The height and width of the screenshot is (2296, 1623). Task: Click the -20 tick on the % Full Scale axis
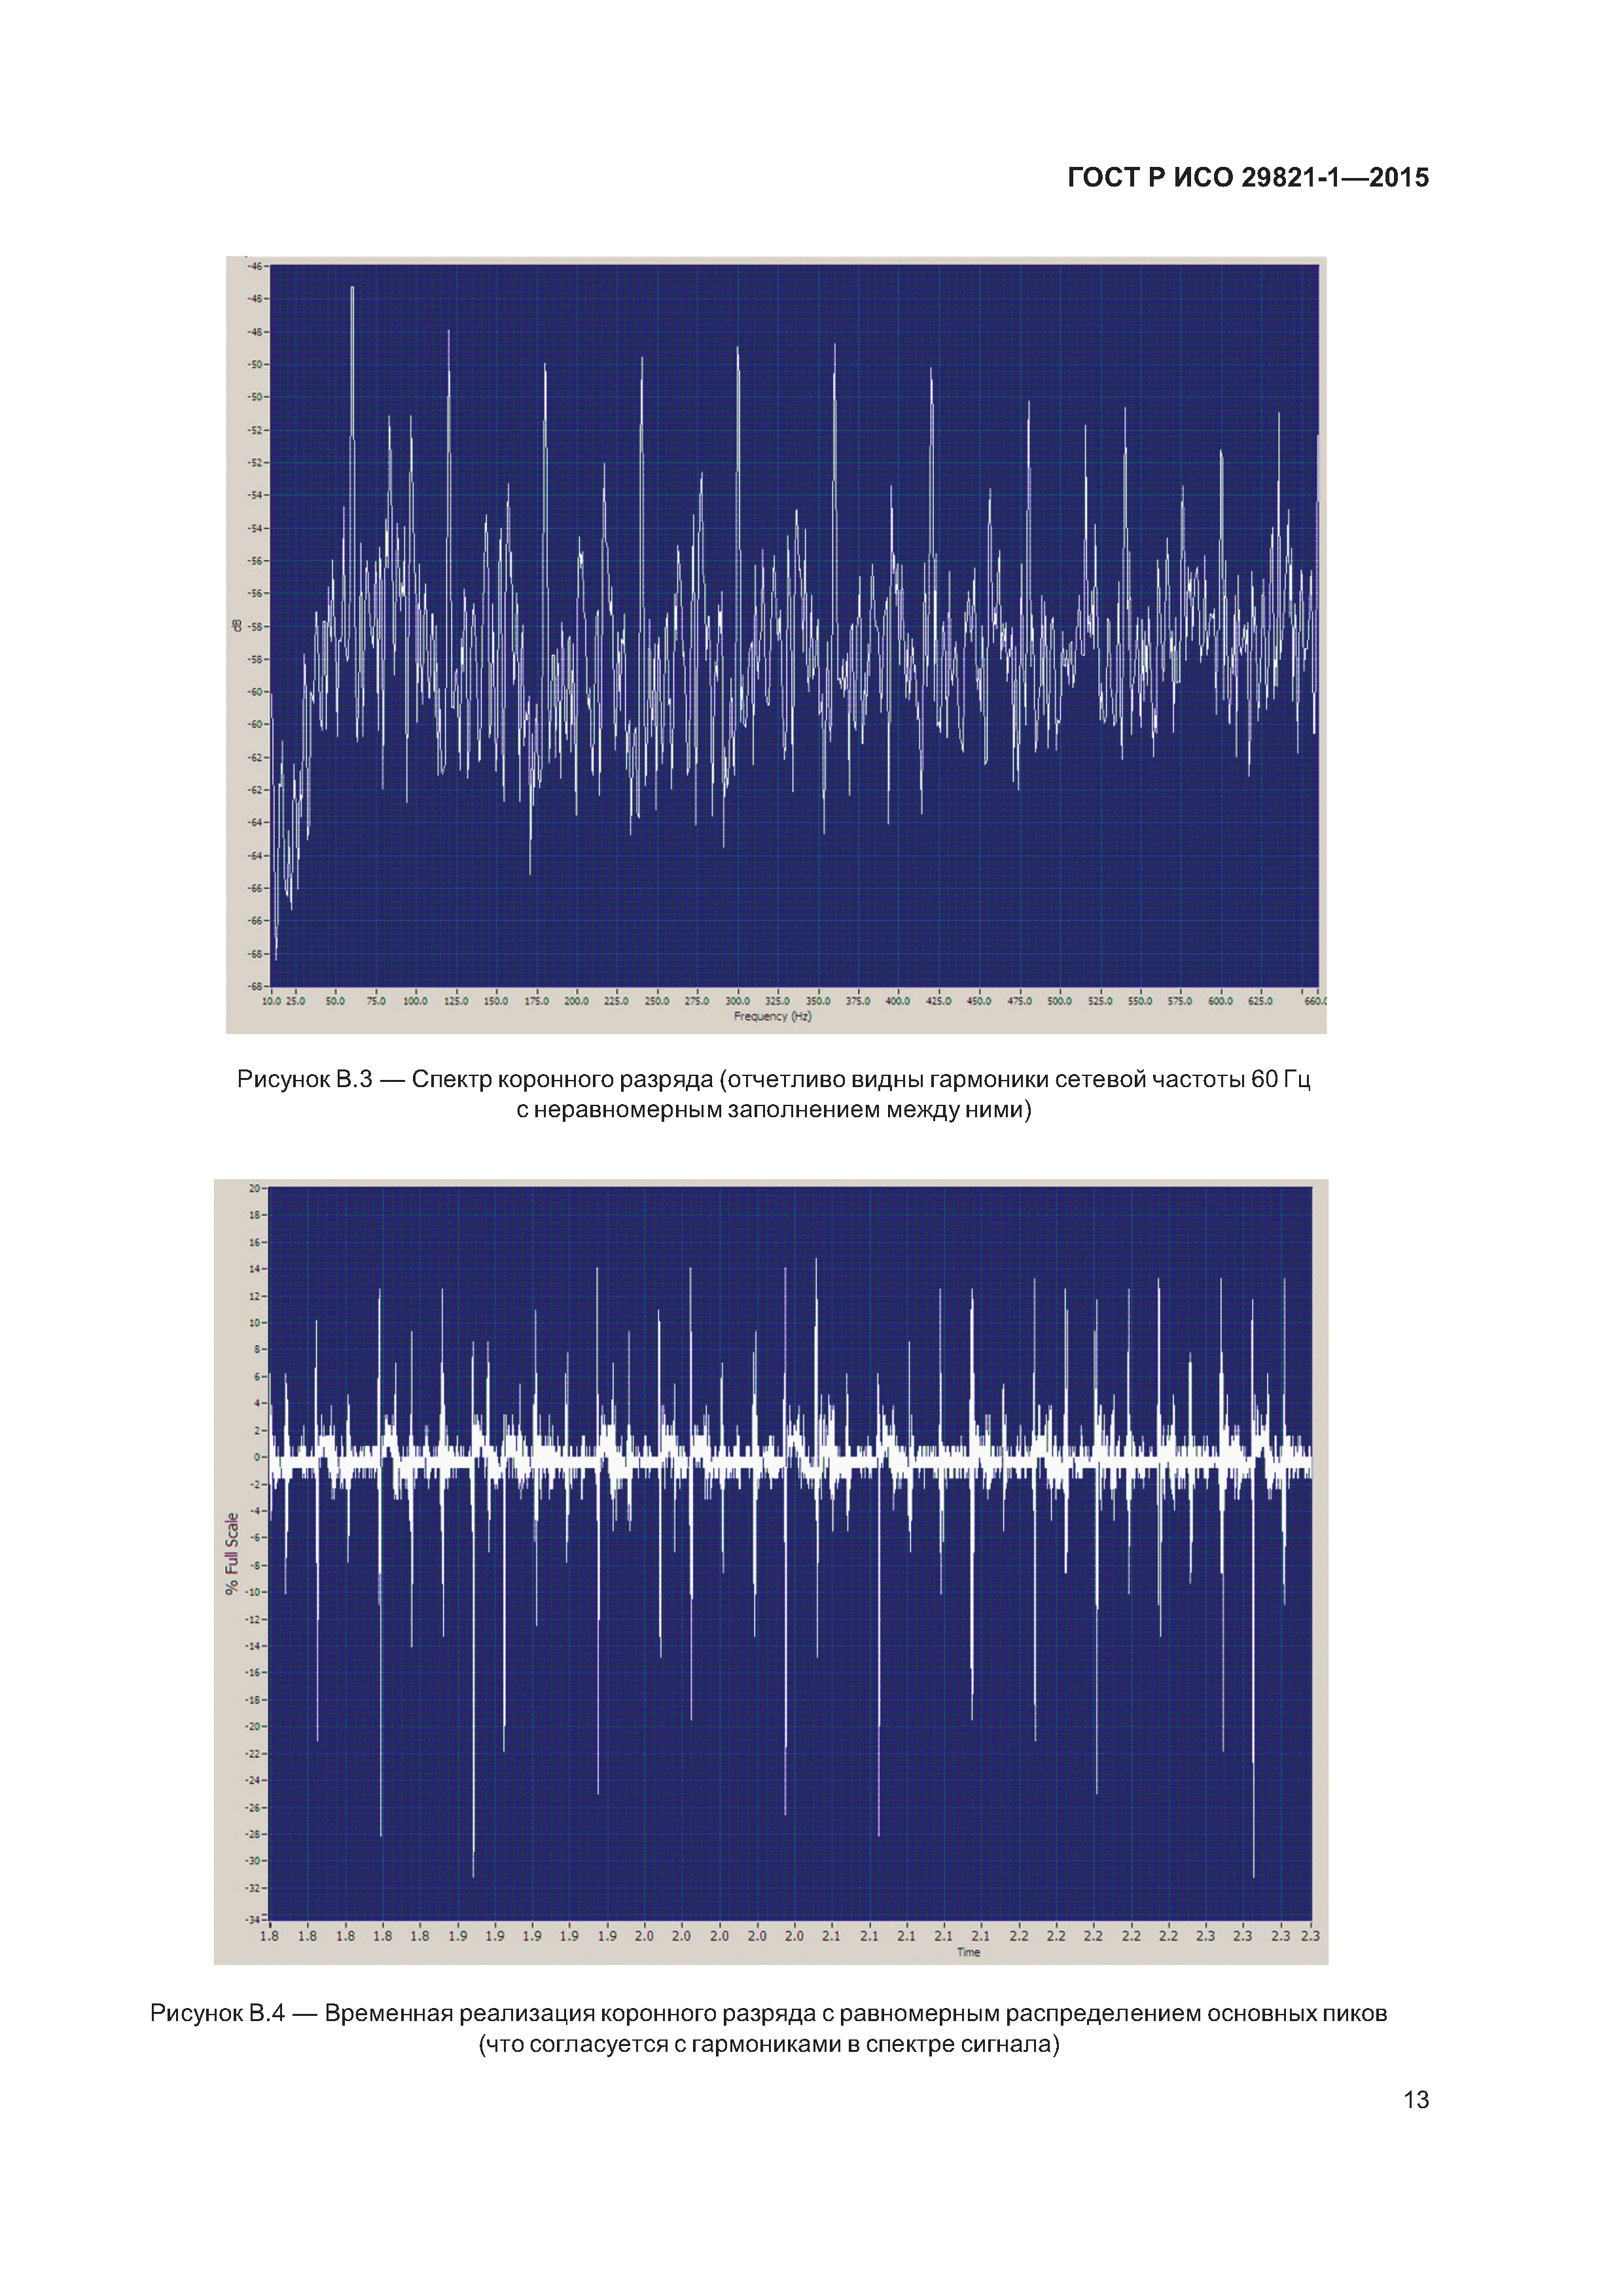252,1726
